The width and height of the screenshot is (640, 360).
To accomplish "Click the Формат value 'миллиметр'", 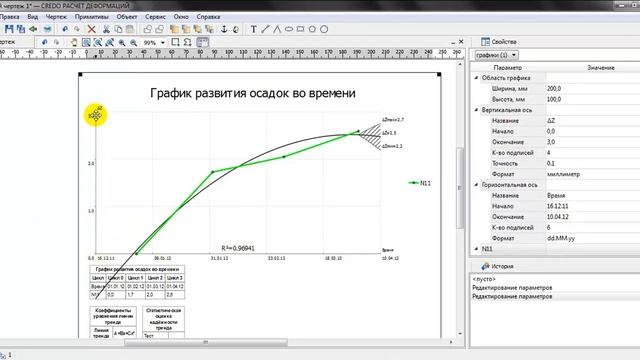I will (593, 174).
